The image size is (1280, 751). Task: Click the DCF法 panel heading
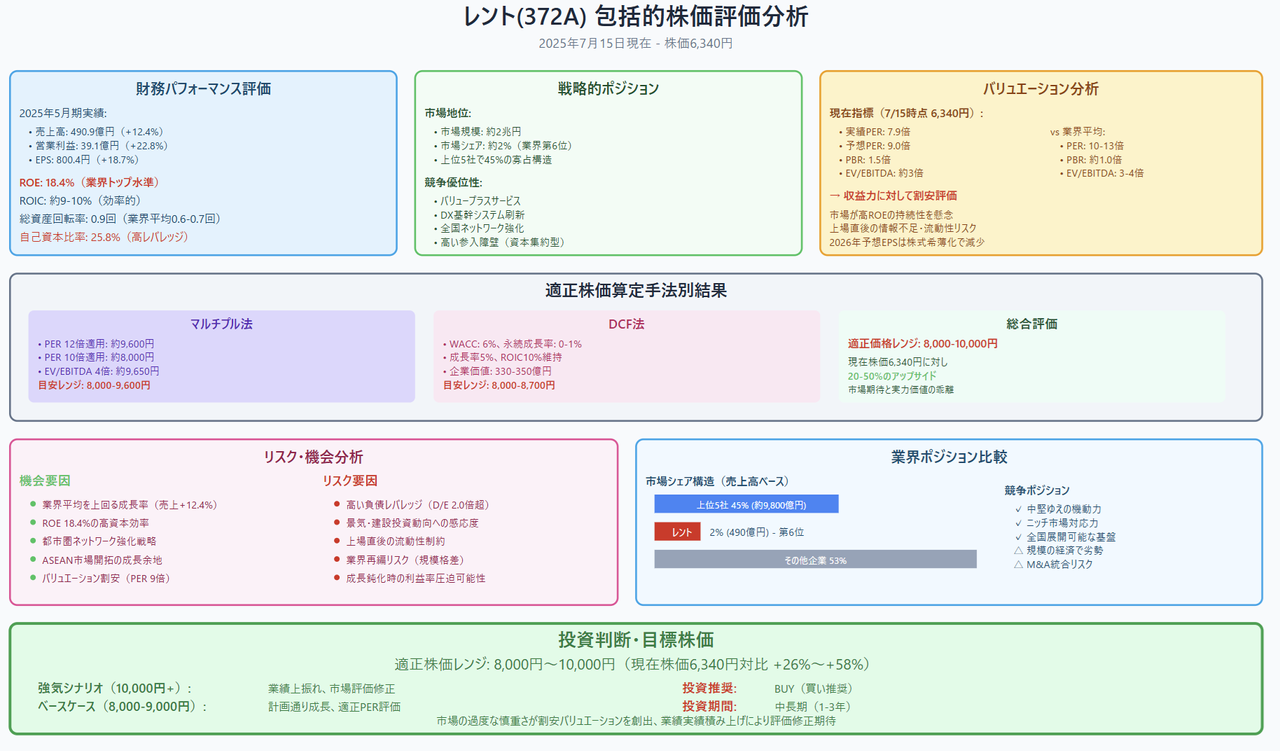(x=626, y=324)
